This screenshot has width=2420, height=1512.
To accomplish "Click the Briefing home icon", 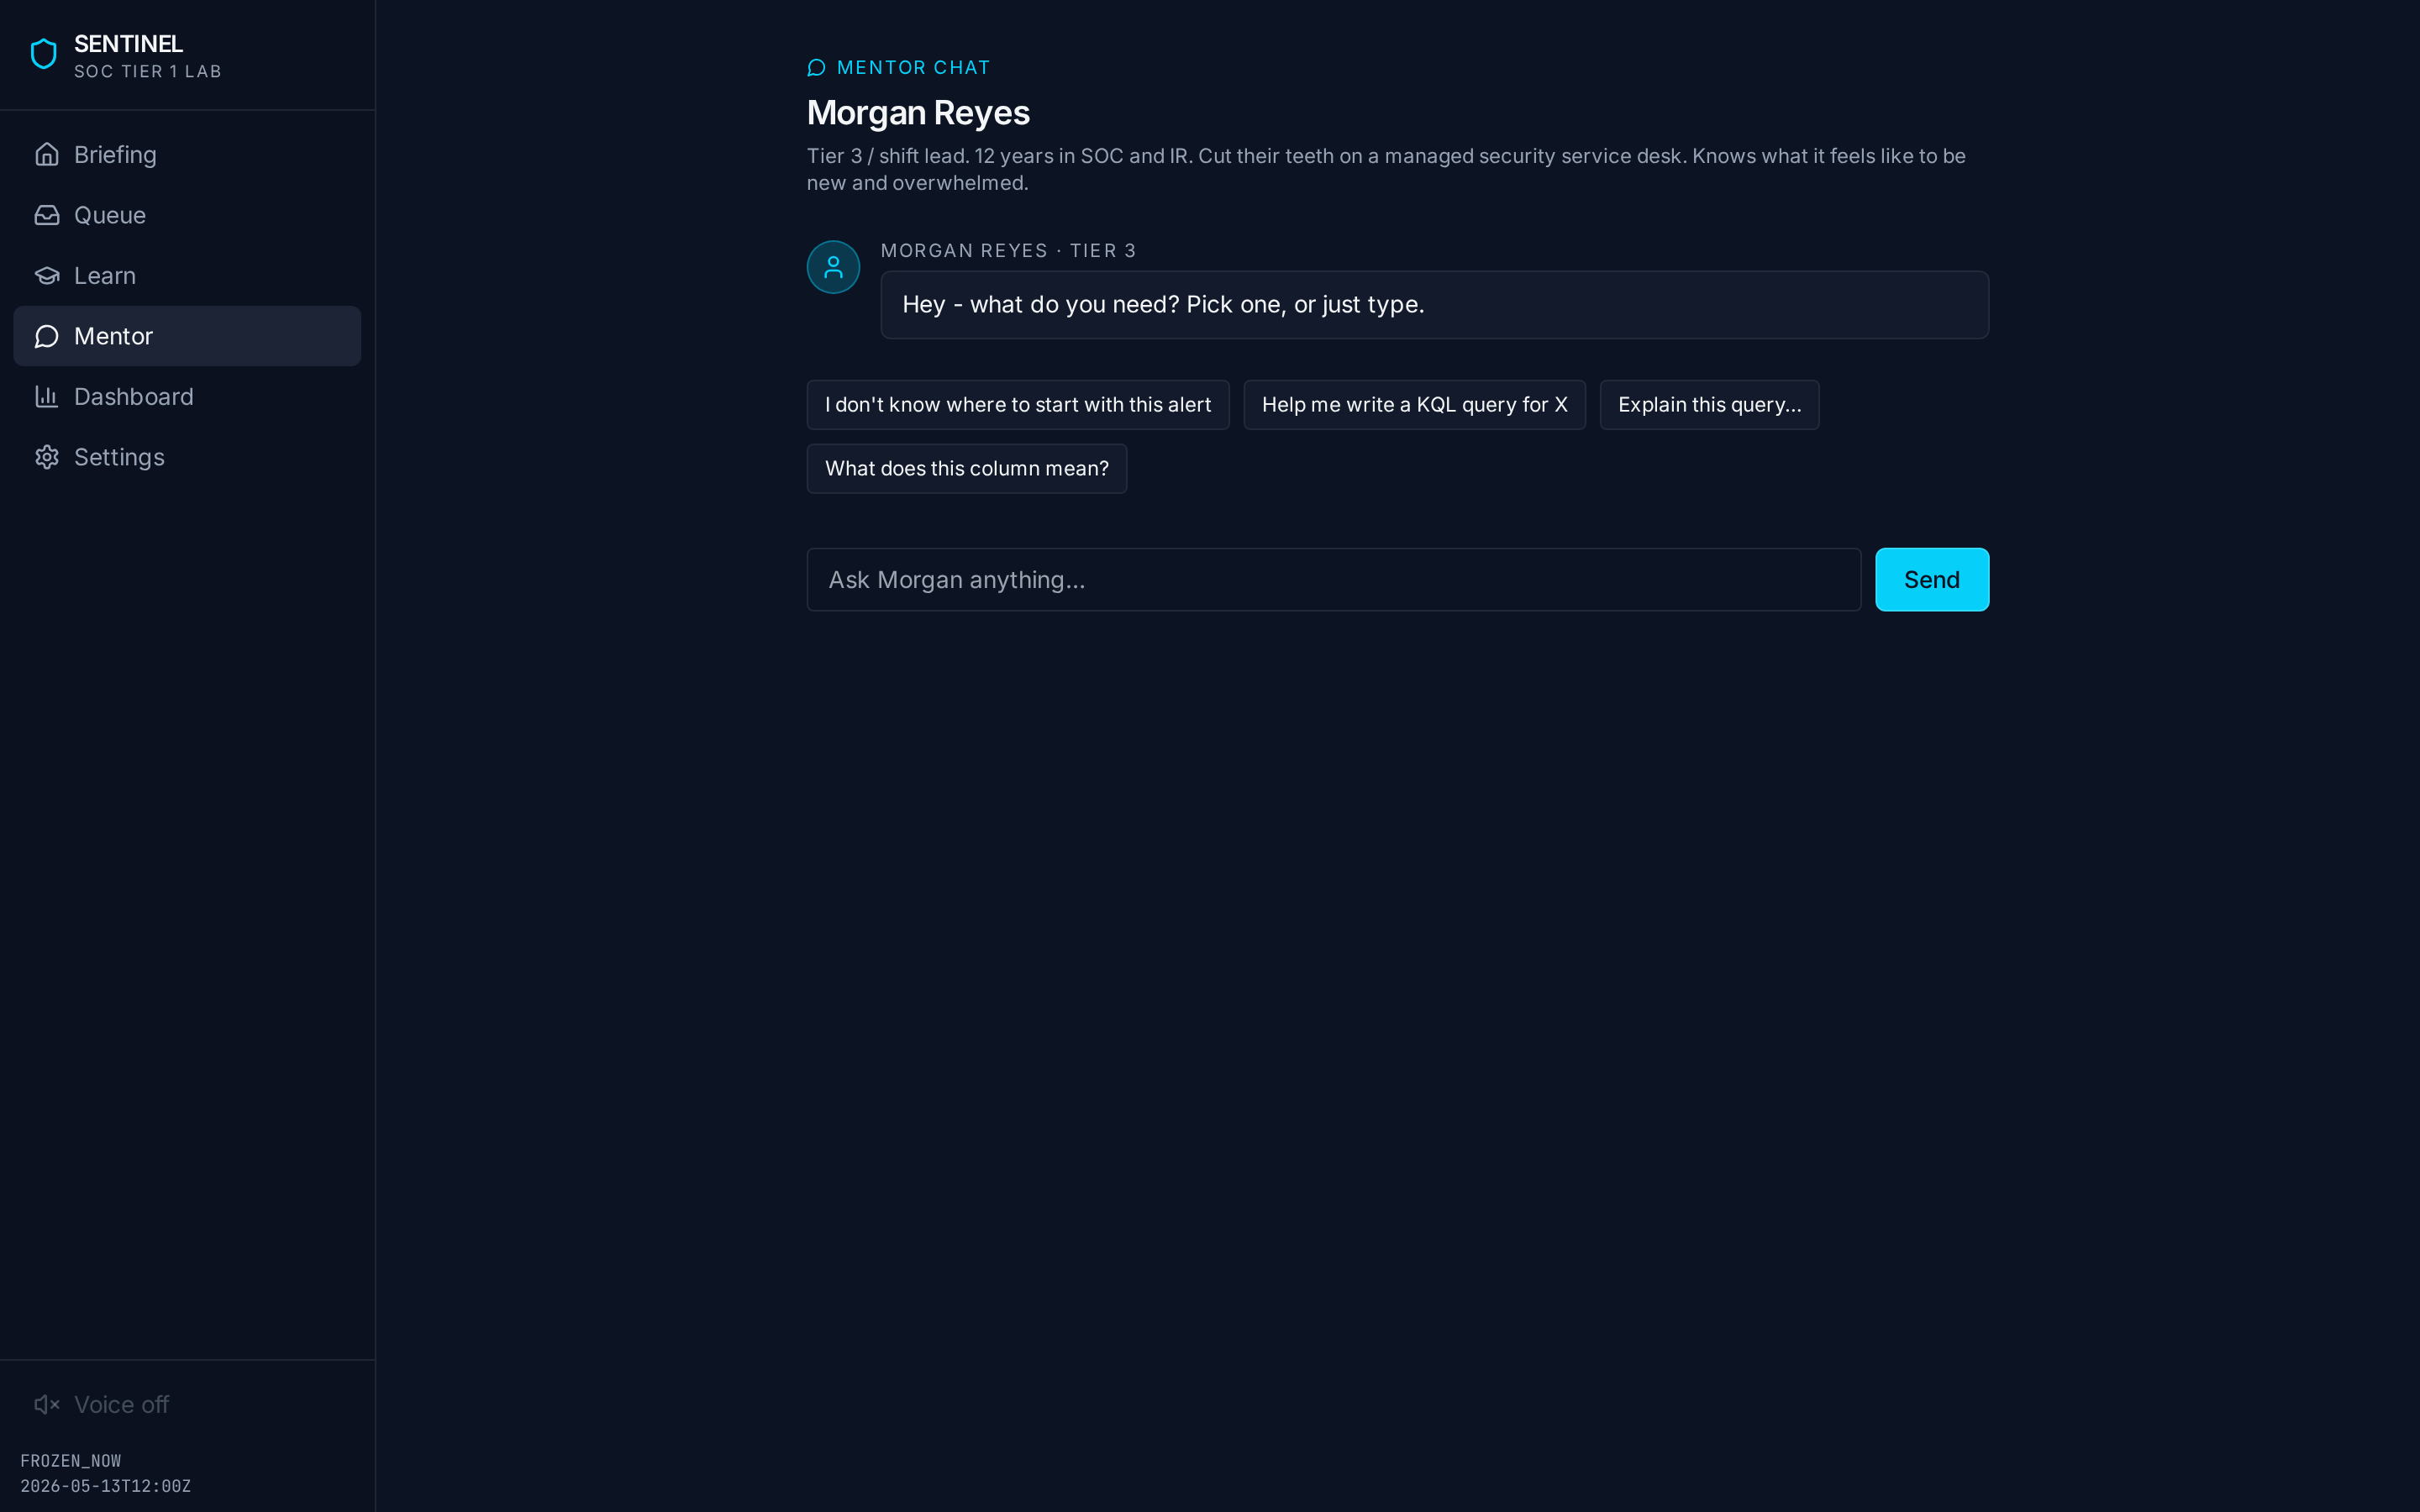I will tap(47, 154).
